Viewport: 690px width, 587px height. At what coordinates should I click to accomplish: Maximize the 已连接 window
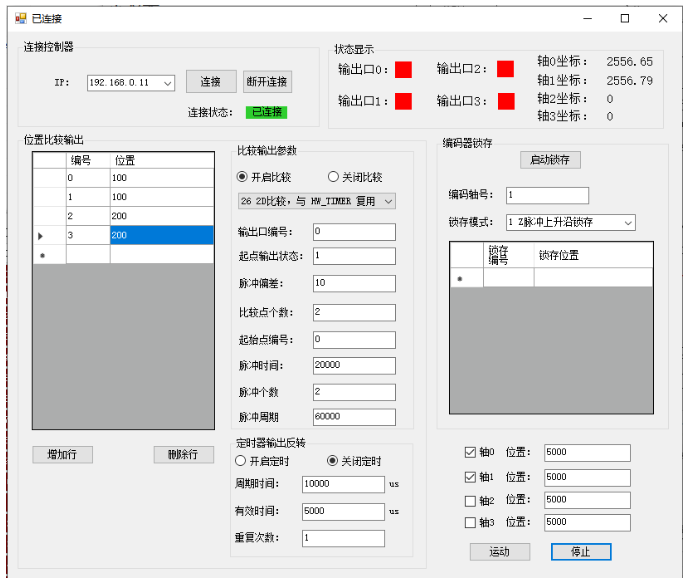625,18
